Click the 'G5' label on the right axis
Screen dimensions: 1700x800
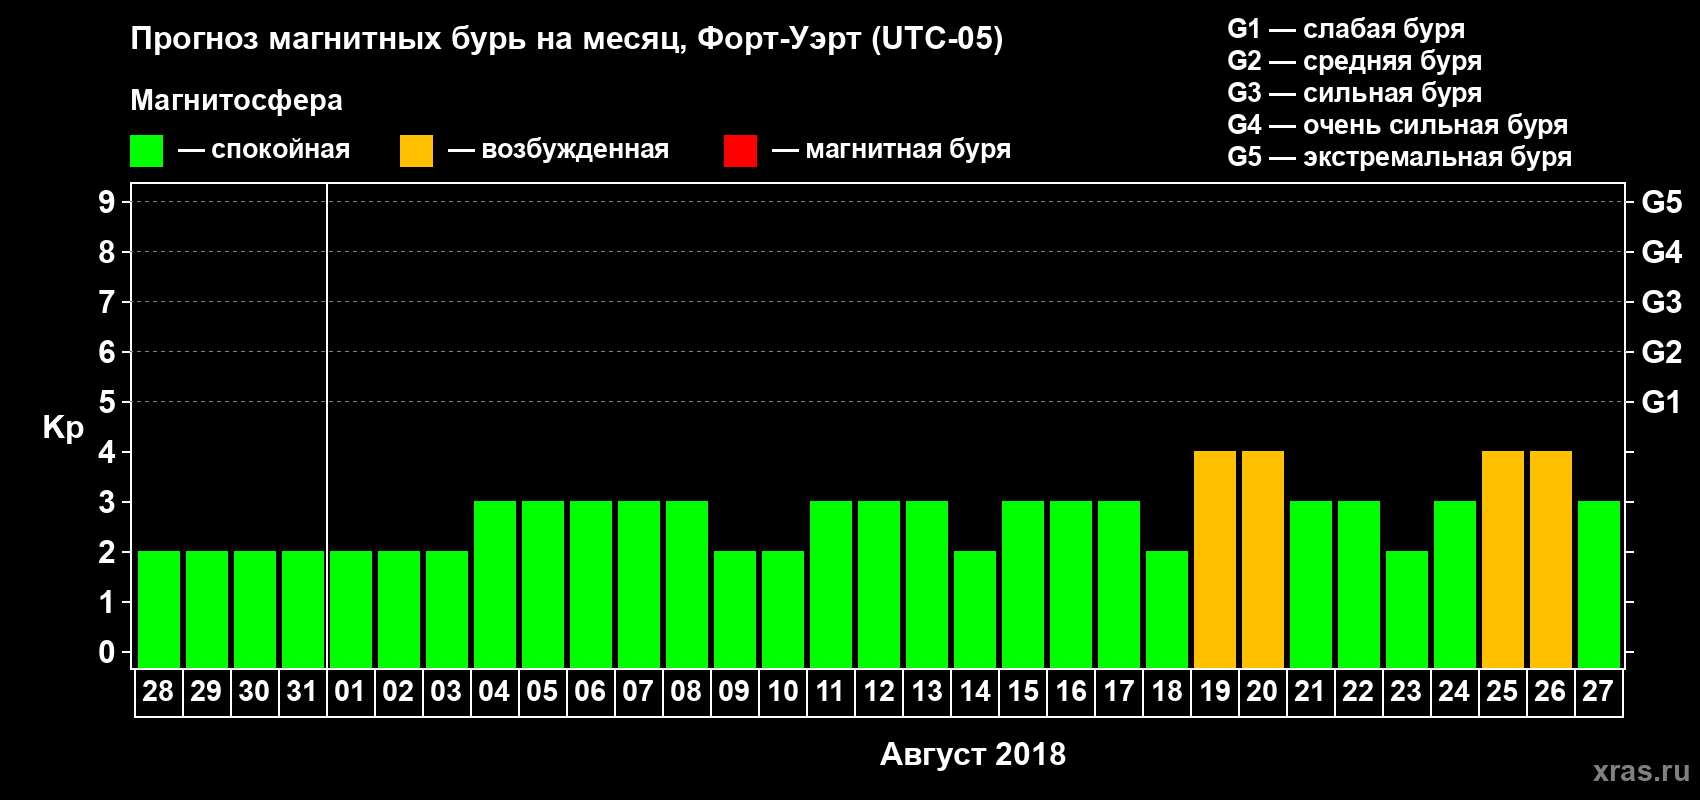[x=1662, y=202]
